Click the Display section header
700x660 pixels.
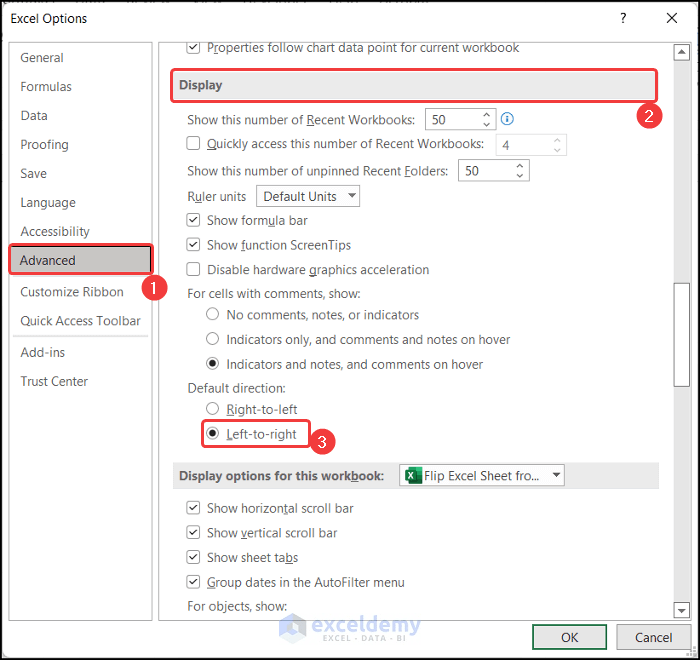coord(414,85)
